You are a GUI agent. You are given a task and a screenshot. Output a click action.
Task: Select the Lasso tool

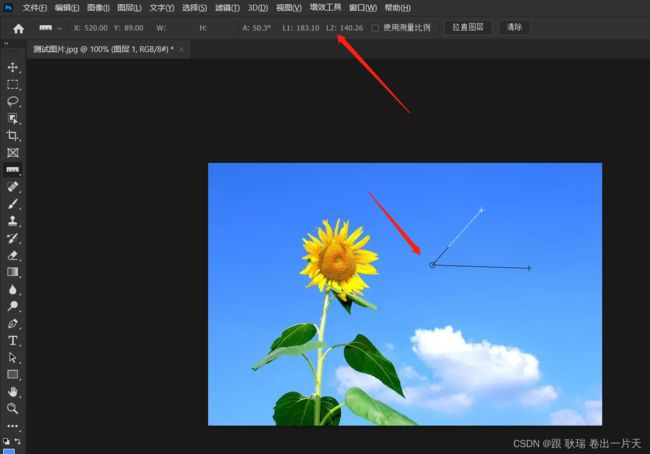[13, 102]
